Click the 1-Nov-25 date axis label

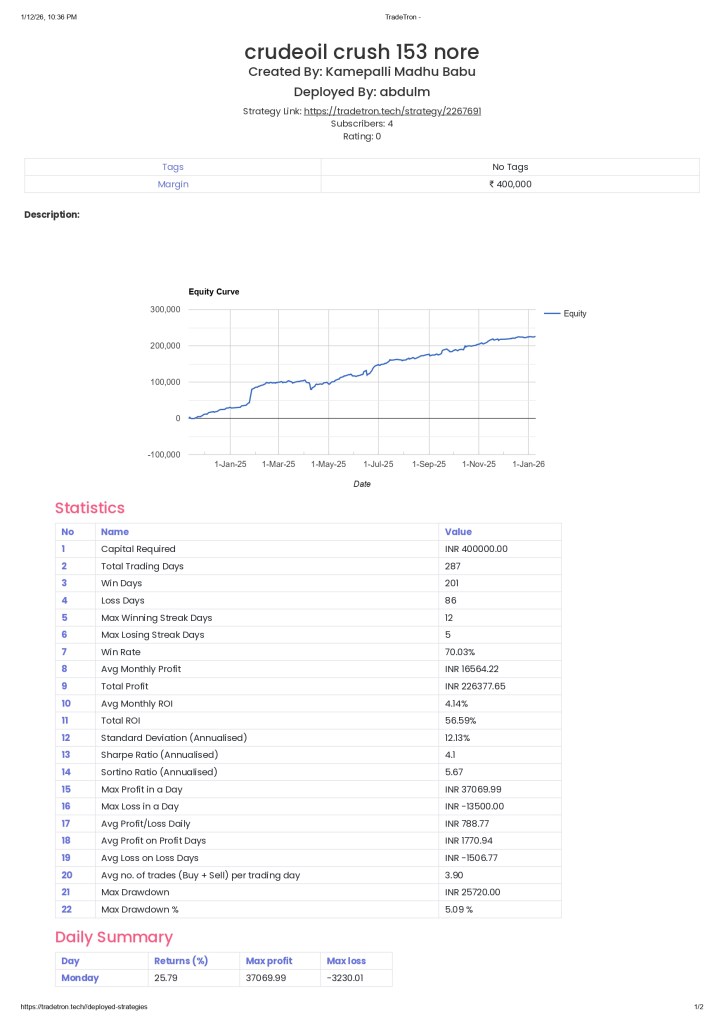tap(478, 464)
